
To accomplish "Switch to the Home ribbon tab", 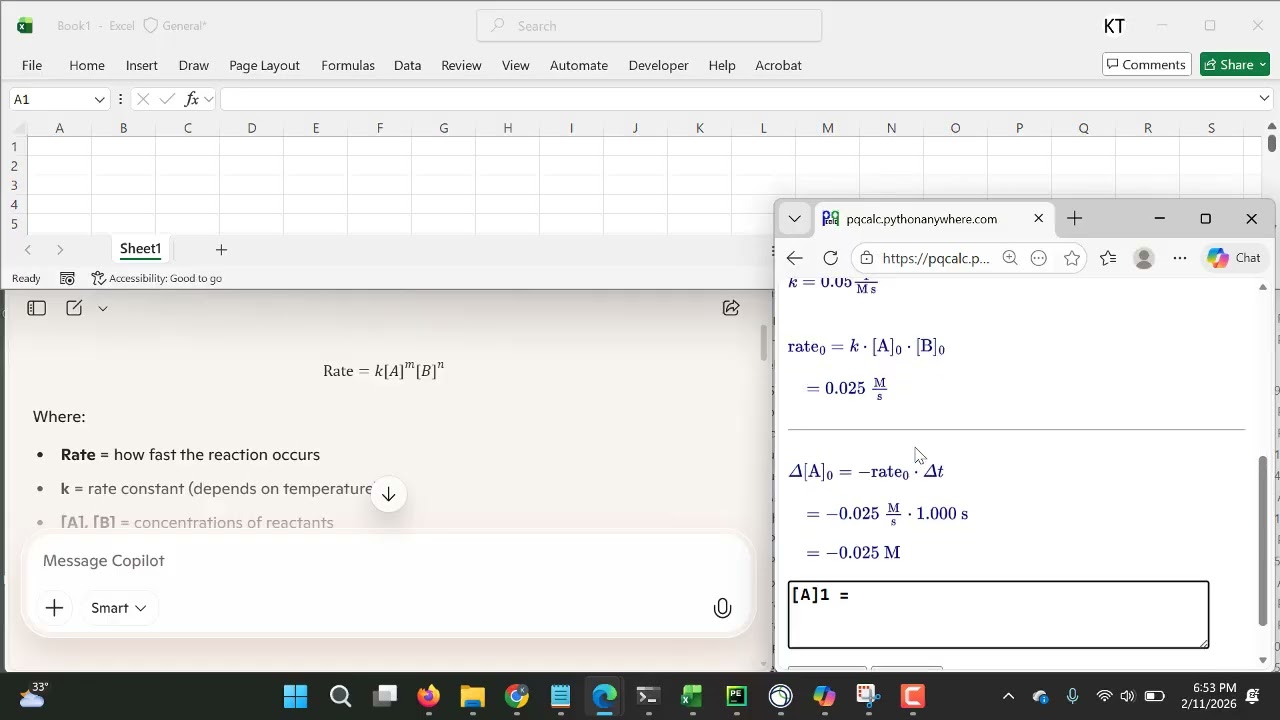I will (x=87, y=65).
